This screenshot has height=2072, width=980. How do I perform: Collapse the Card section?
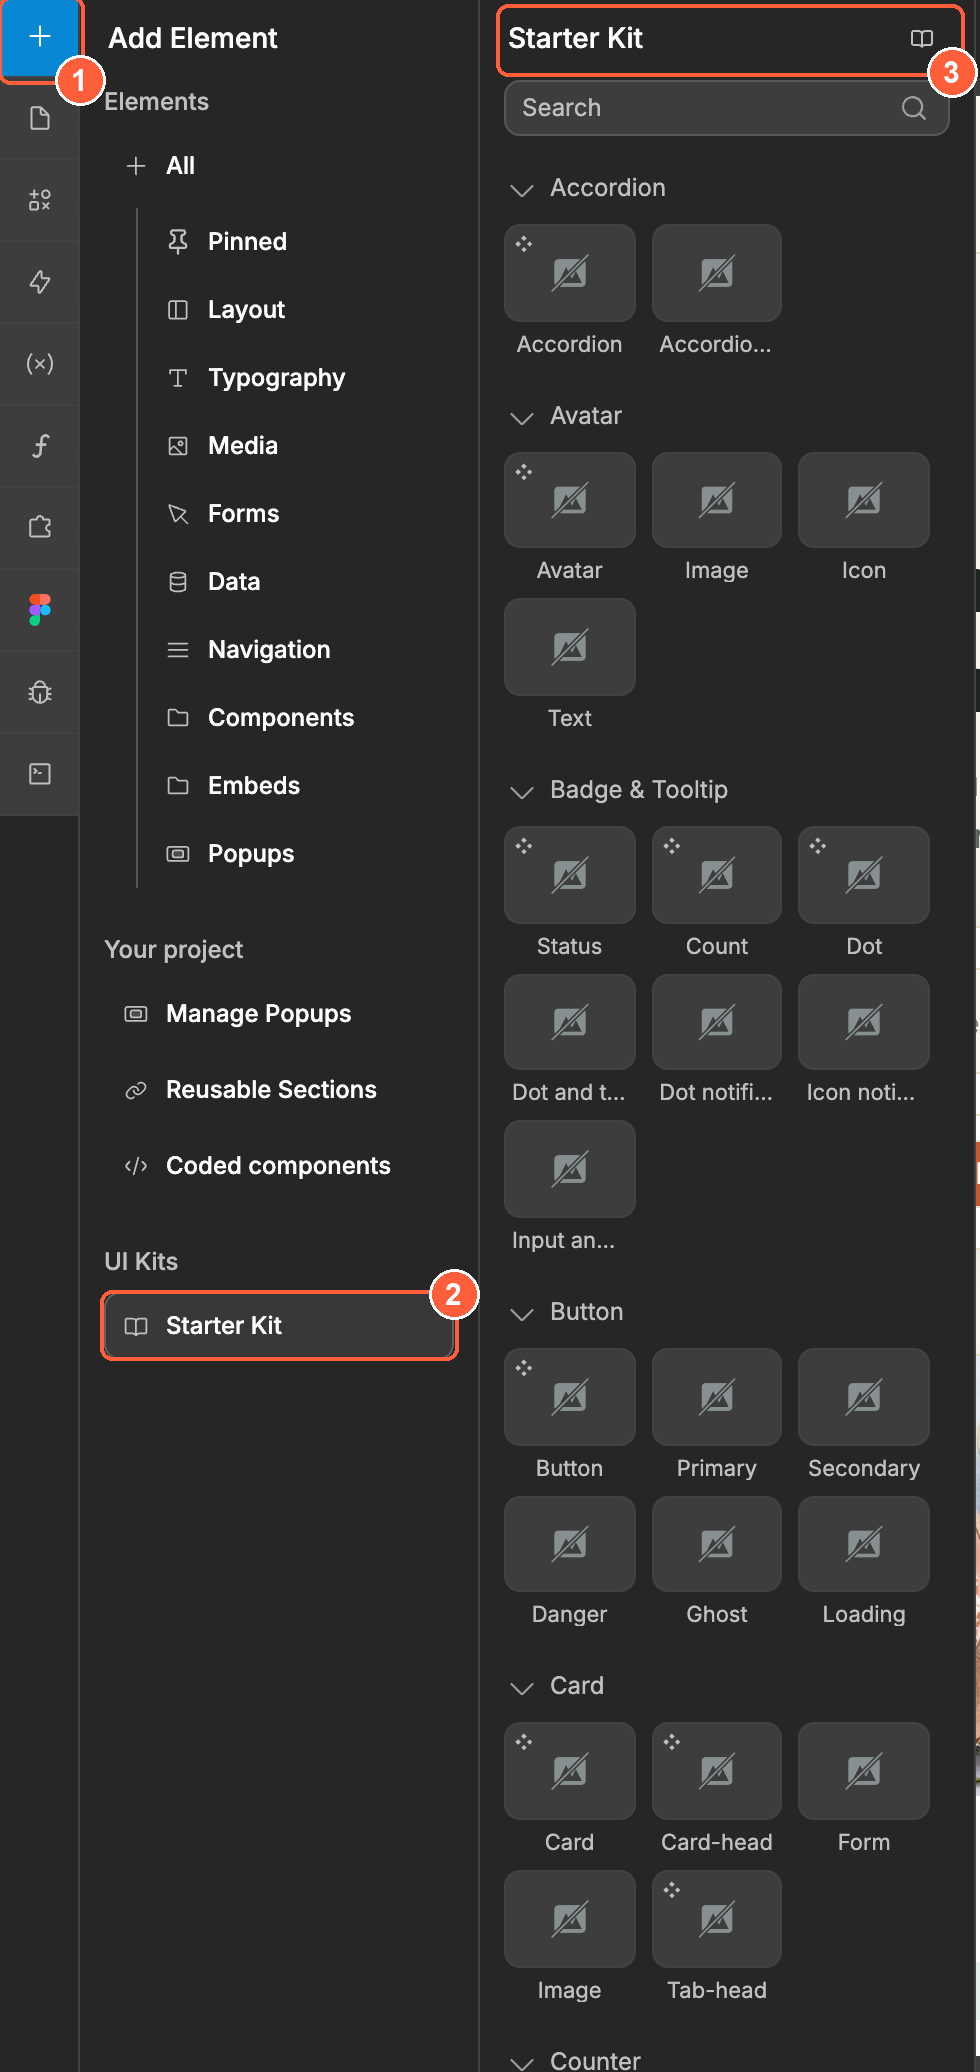tap(522, 1687)
